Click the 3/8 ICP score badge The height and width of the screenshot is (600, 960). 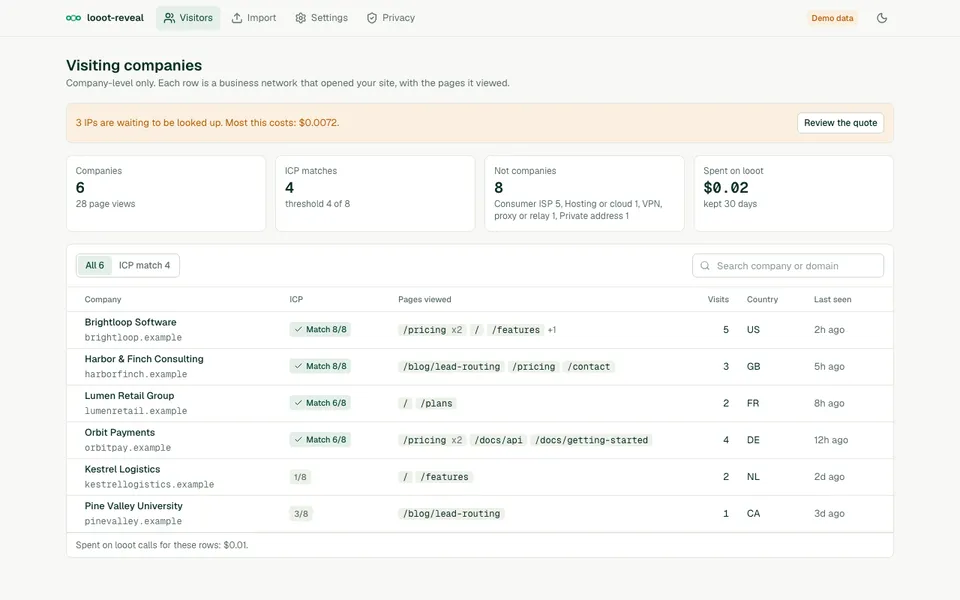[x=301, y=514]
